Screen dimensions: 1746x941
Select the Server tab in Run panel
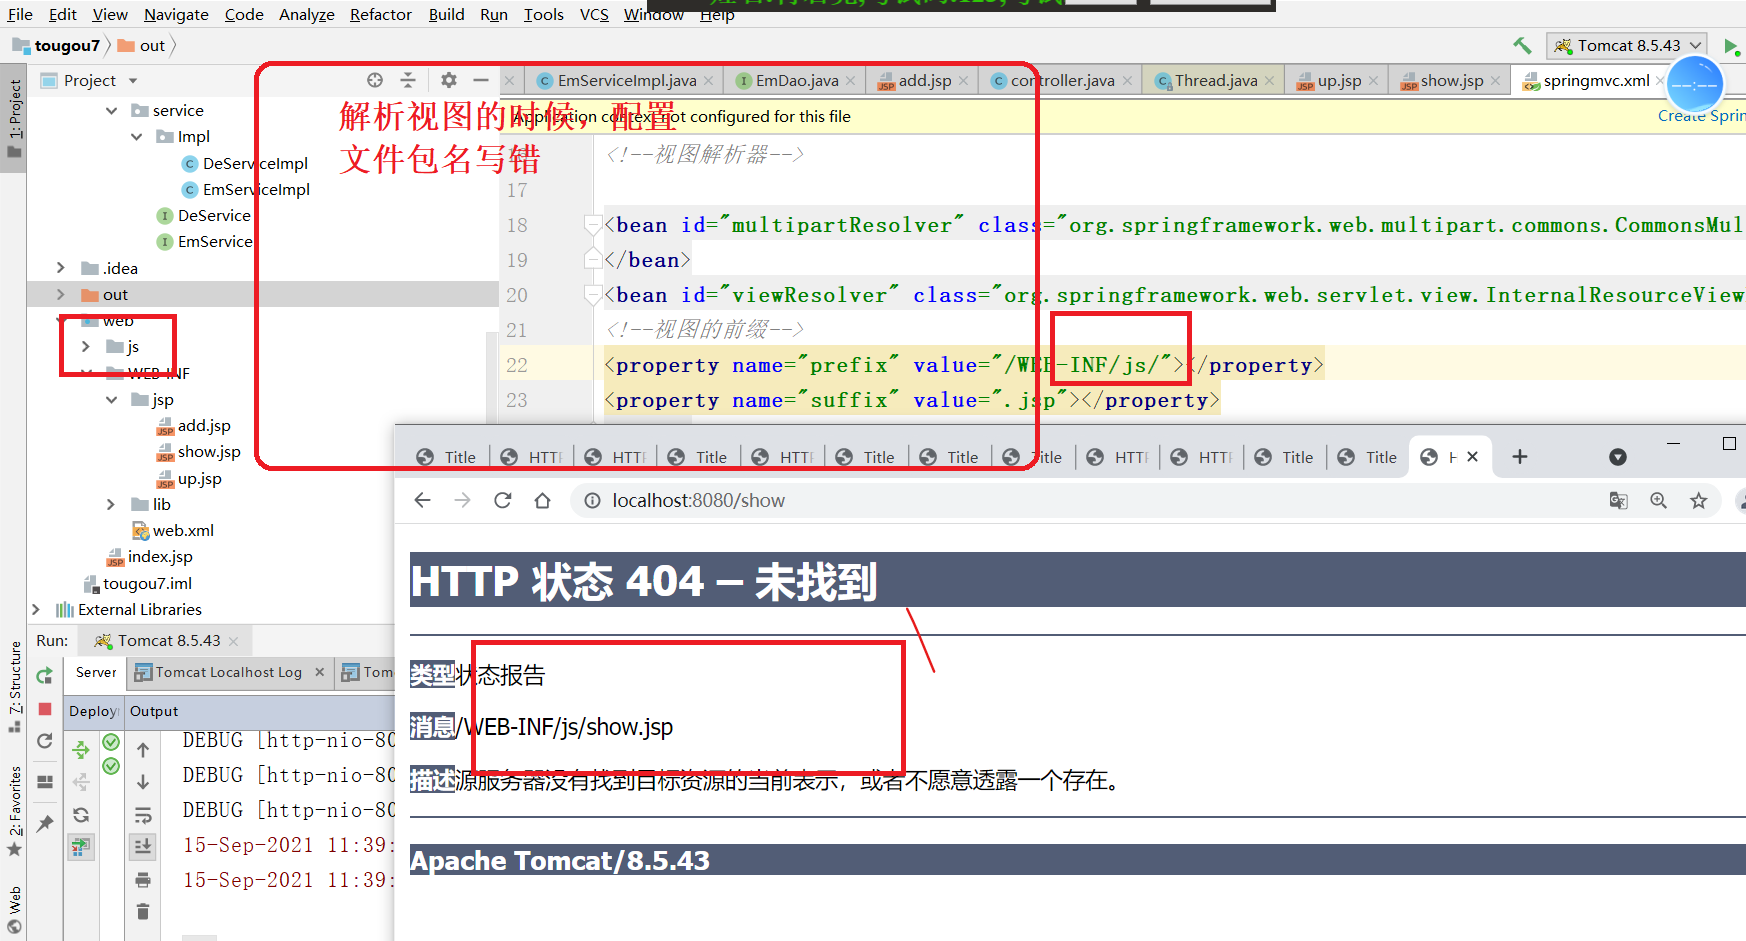[96, 673]
